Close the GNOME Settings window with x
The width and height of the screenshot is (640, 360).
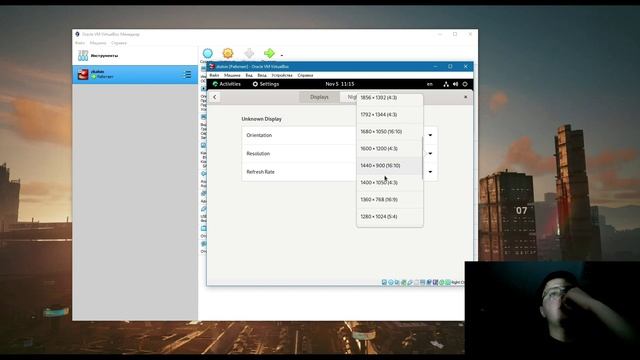click(x=465, y=97)
